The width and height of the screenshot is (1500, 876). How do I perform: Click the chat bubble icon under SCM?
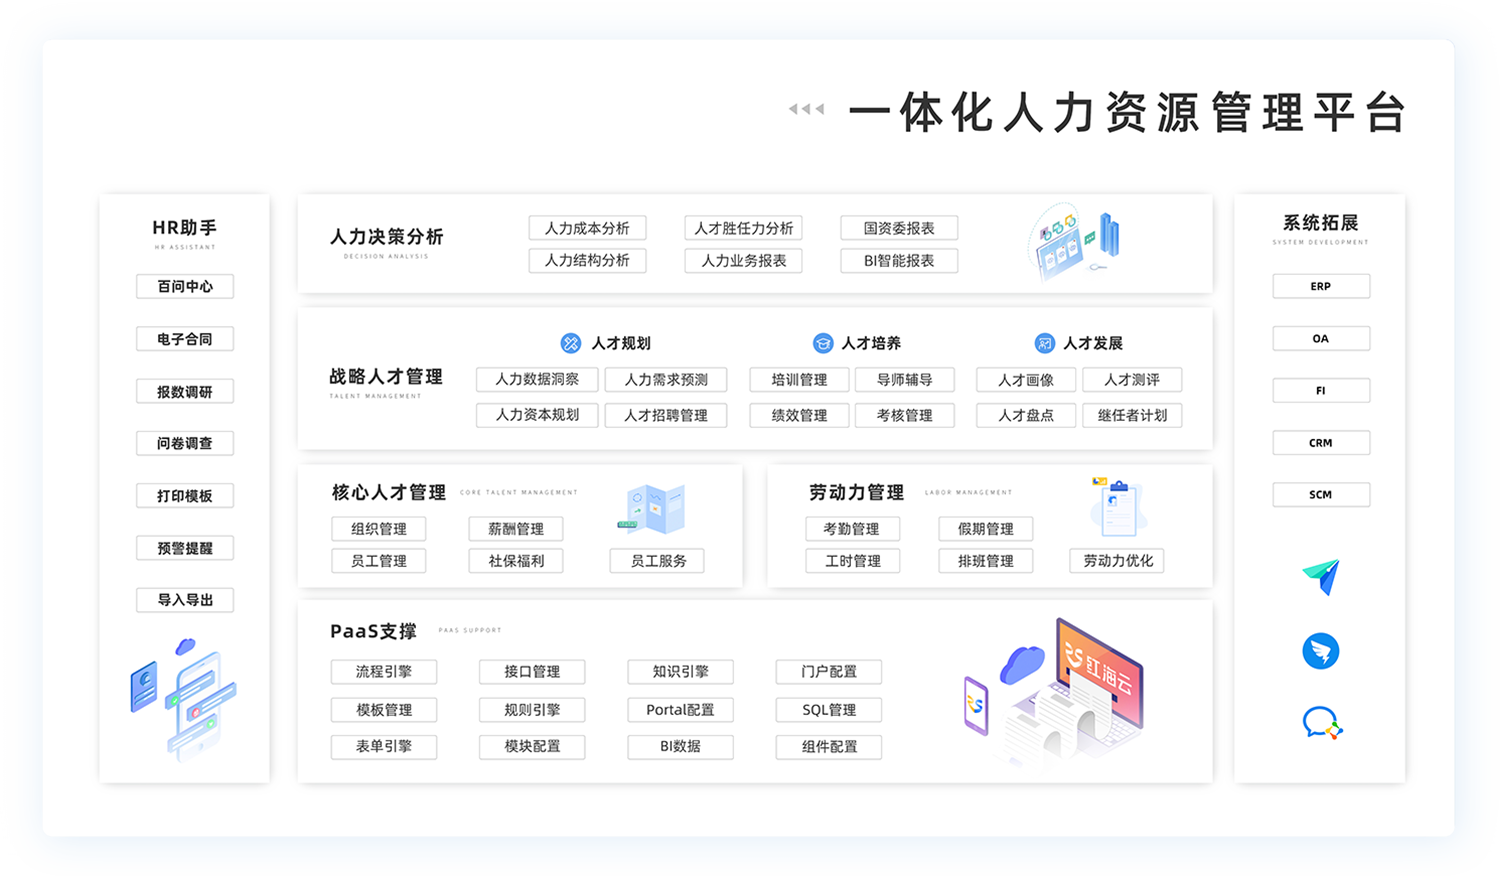pos(1321,723)
